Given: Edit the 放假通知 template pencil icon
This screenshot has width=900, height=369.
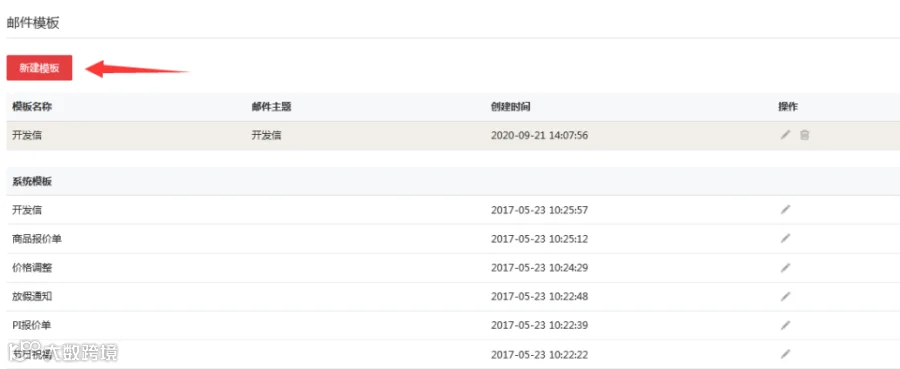Looking at the screenshot, I should coord(785,296).
